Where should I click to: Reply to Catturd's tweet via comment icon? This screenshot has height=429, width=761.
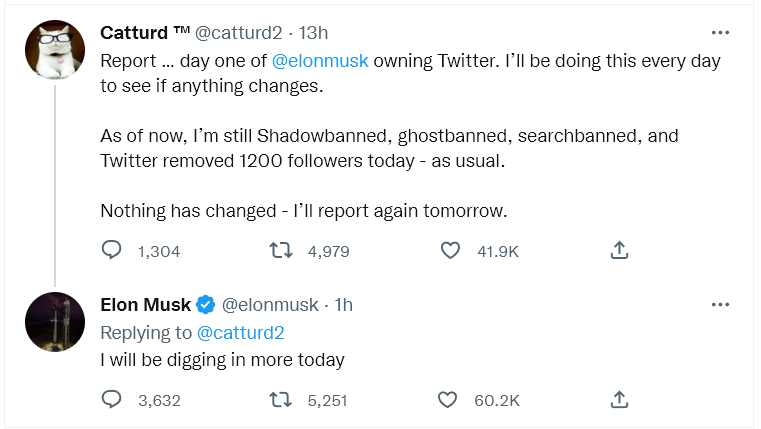coord(113,251)
